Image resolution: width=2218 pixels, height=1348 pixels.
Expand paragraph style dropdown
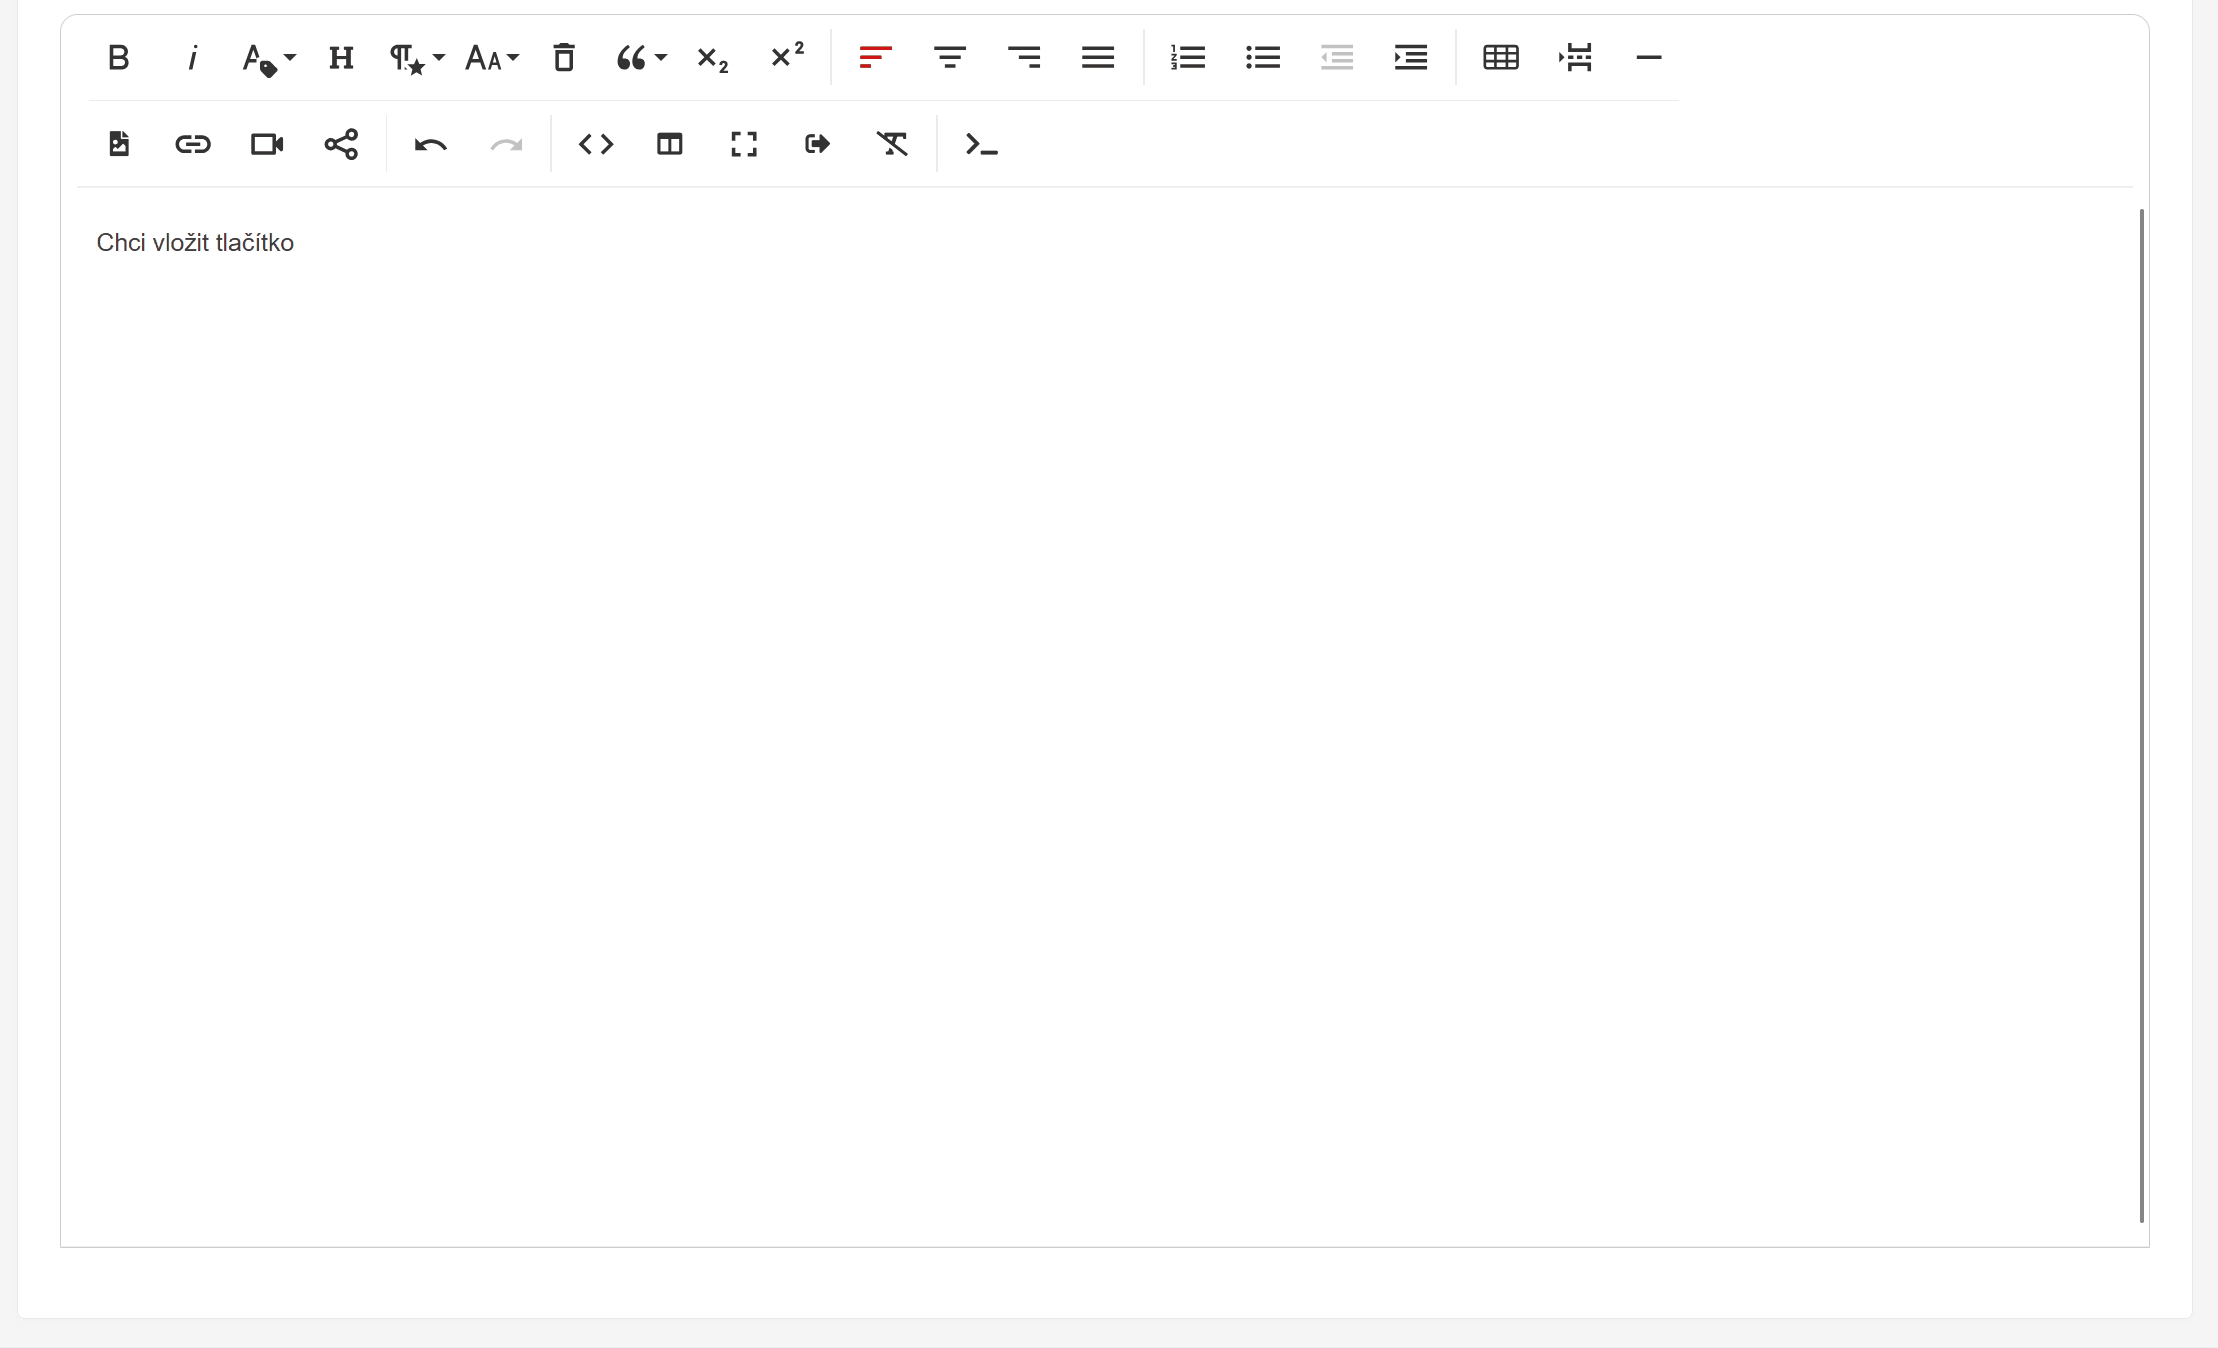(416, 58)
